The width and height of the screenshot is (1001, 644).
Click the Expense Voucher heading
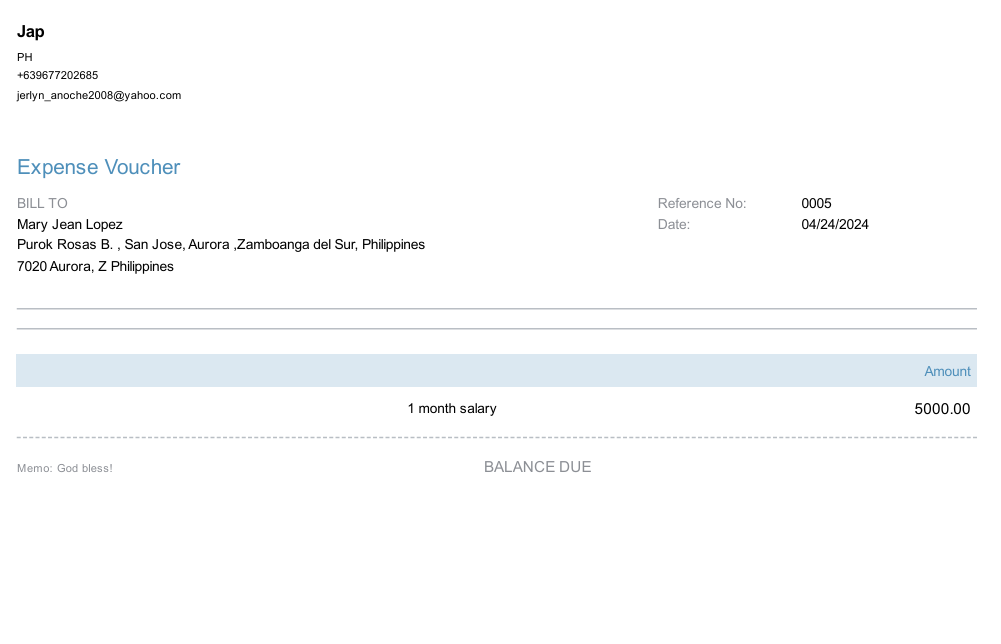click(98, 167)
